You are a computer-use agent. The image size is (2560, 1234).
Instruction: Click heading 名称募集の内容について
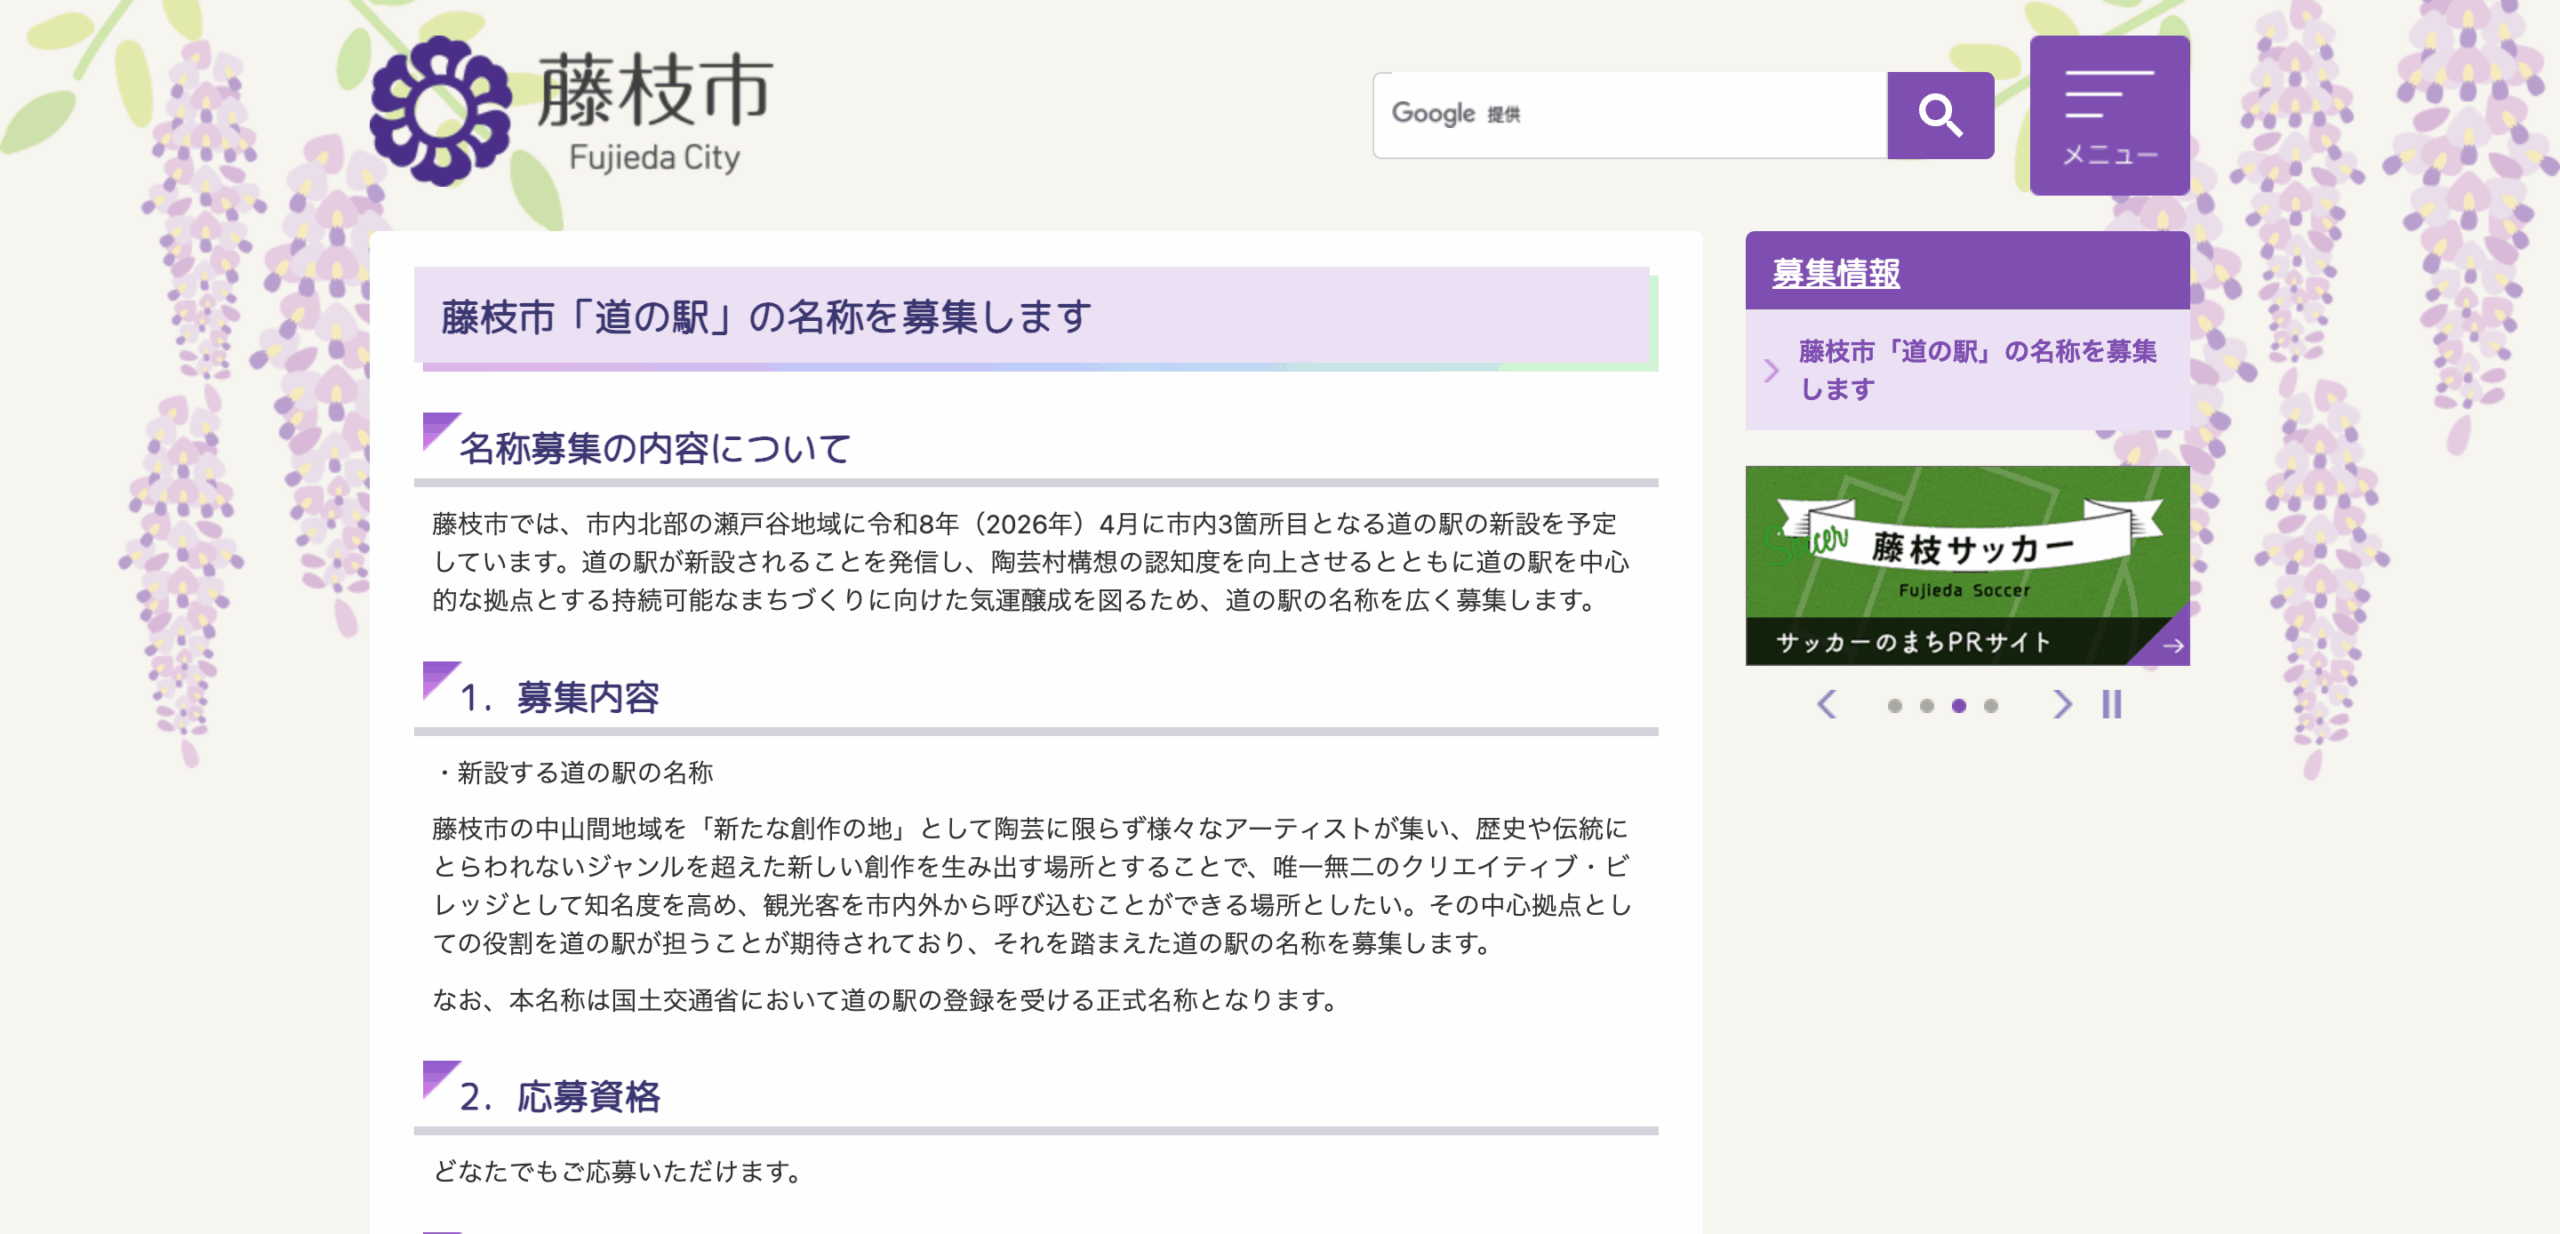click(x=655, y=448)
